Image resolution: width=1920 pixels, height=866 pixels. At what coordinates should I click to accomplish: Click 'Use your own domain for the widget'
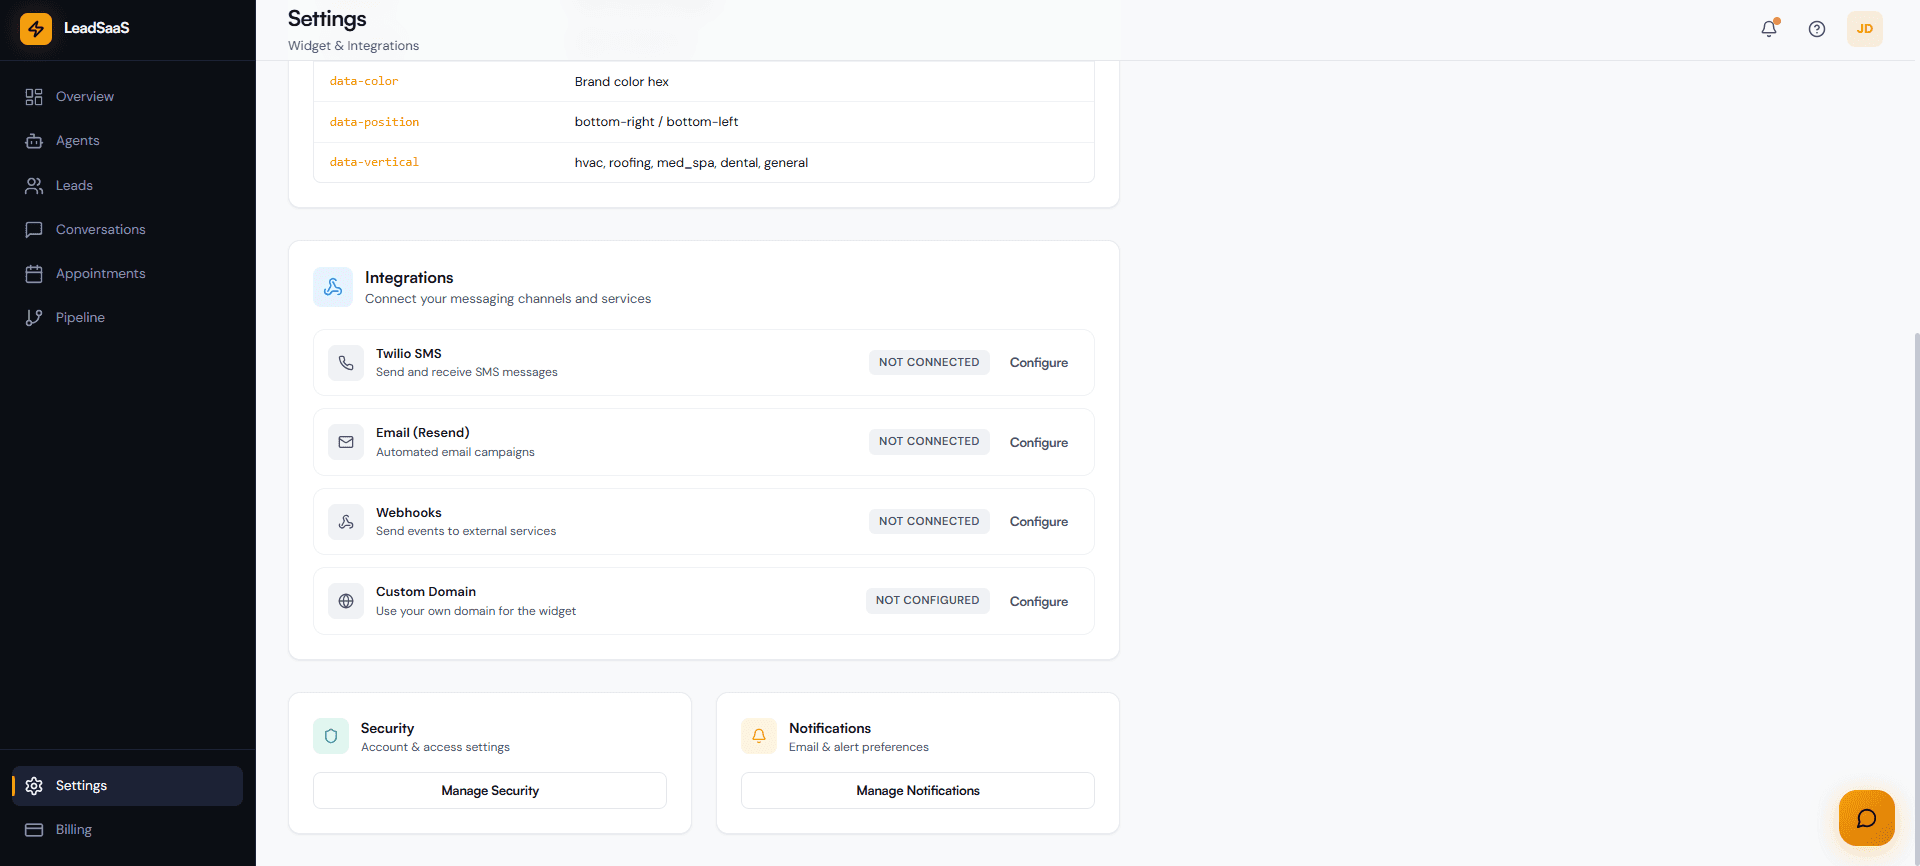click(476, 611)
